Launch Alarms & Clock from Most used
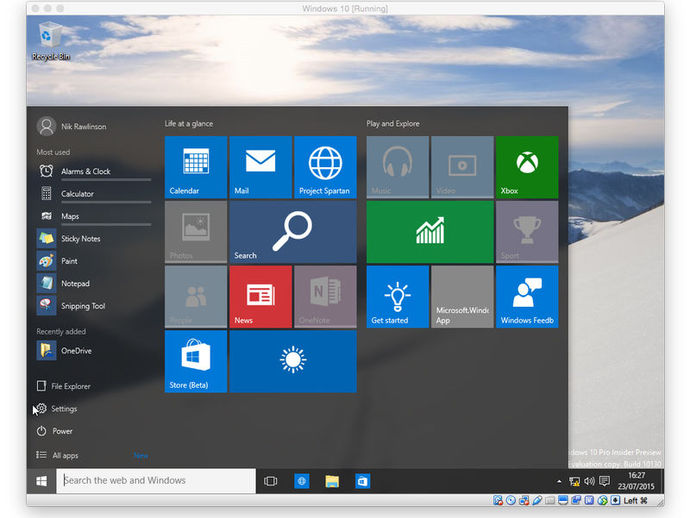This screenshot has width=690, height=518. 94,171
